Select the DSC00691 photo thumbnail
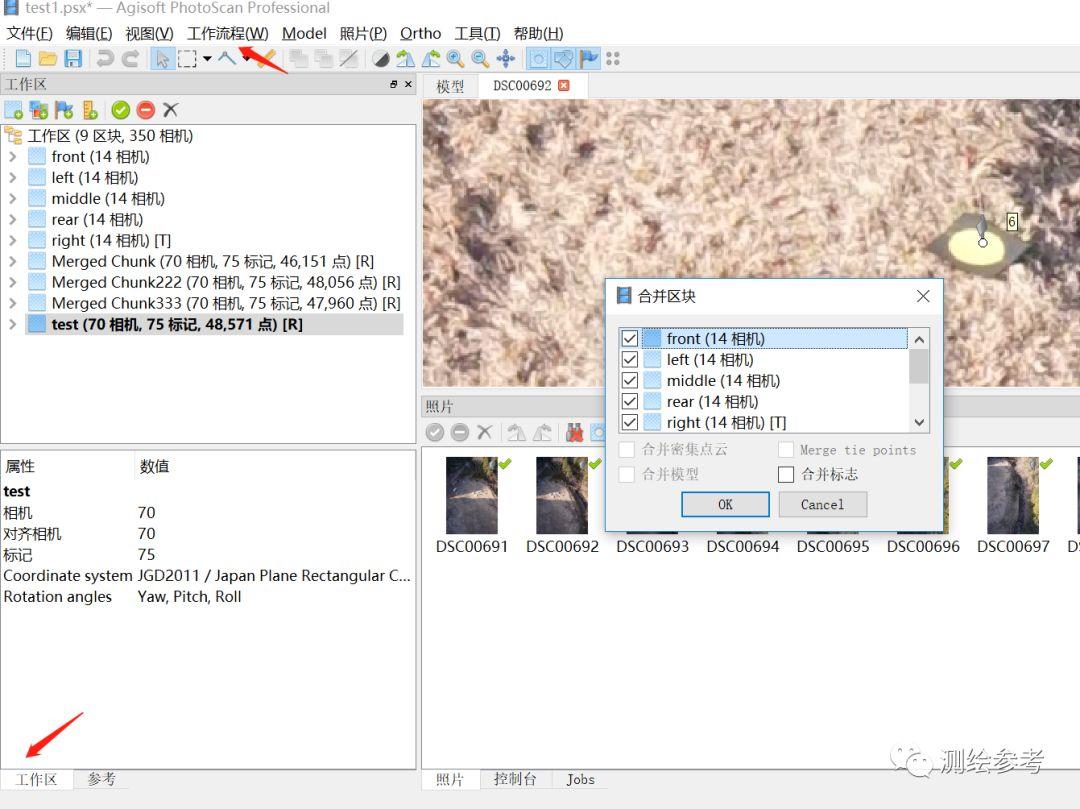 (x=471, y=495)
